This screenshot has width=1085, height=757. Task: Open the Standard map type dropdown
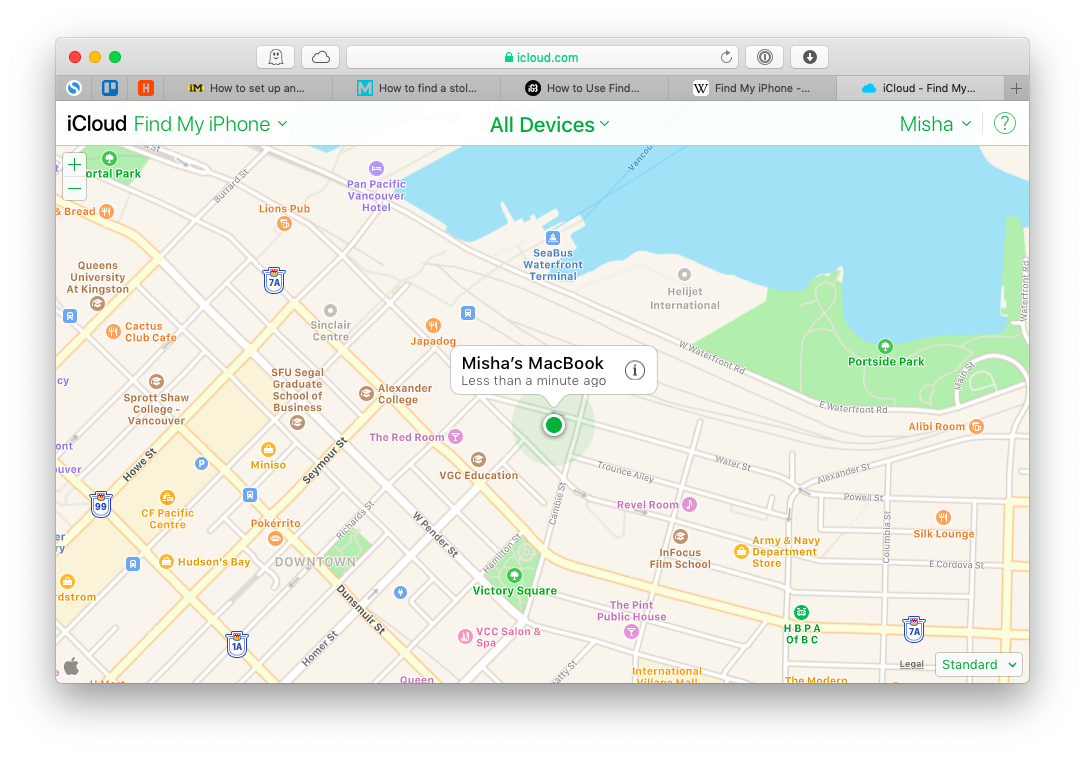(979, 664)
